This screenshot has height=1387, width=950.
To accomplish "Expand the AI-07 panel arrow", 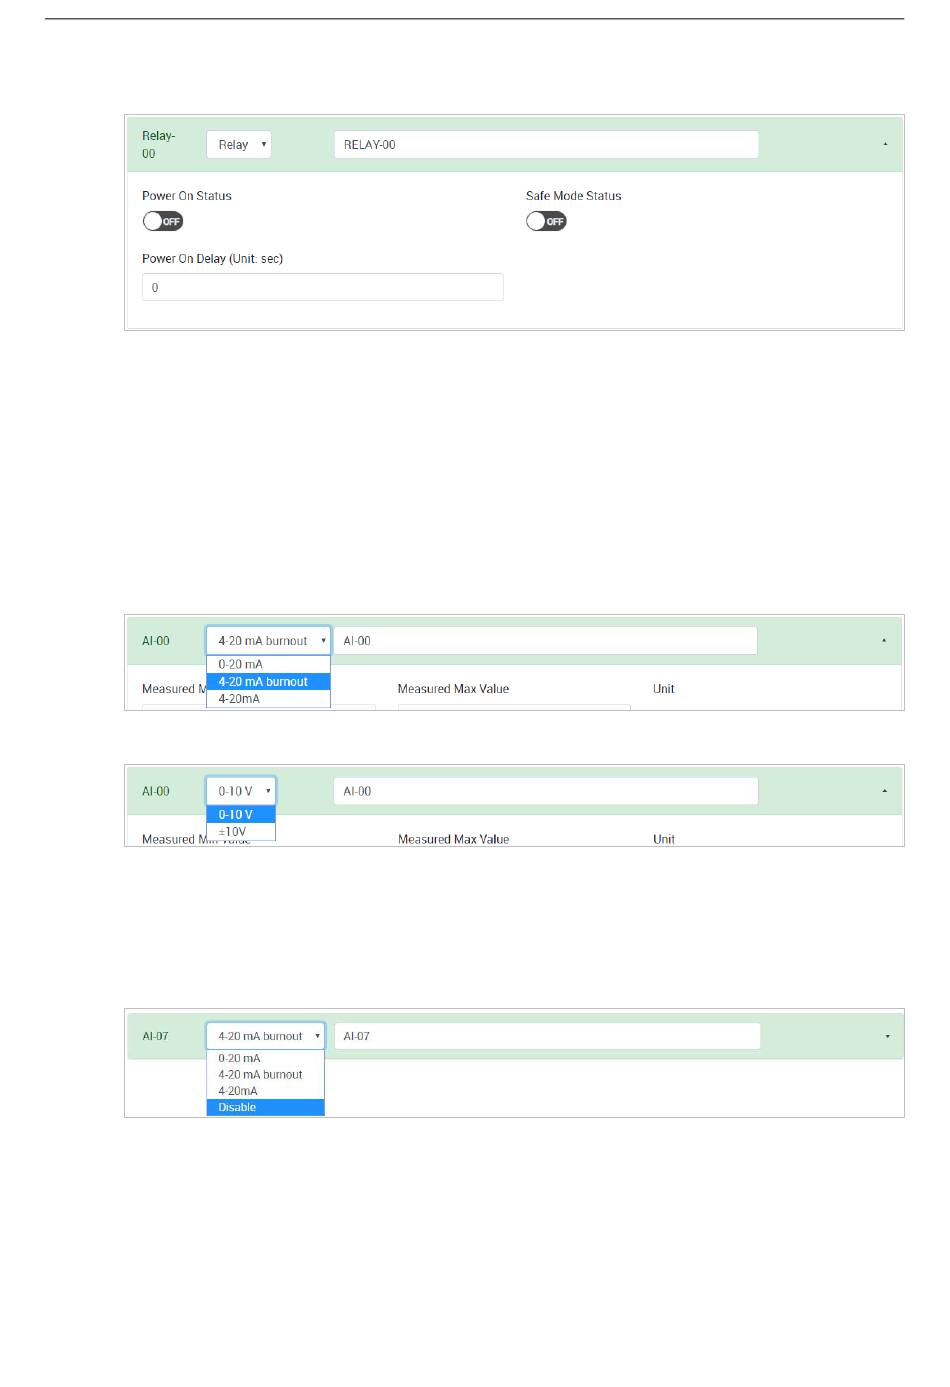I will [887, 1036].
